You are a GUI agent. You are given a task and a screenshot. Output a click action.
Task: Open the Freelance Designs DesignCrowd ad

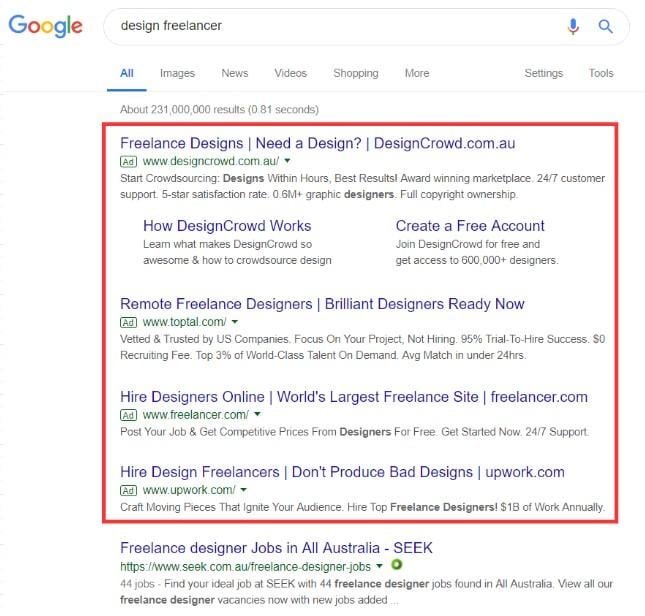318,143
